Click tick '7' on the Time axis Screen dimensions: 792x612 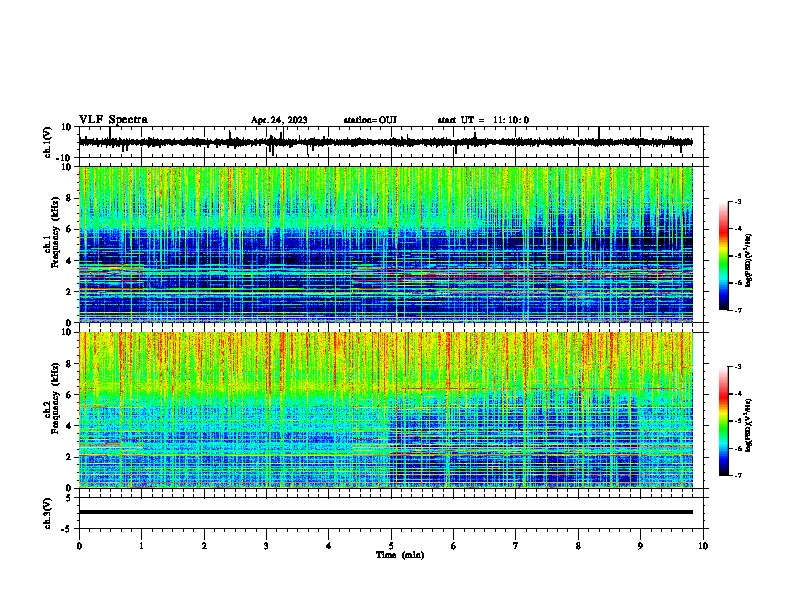point(516,546)
